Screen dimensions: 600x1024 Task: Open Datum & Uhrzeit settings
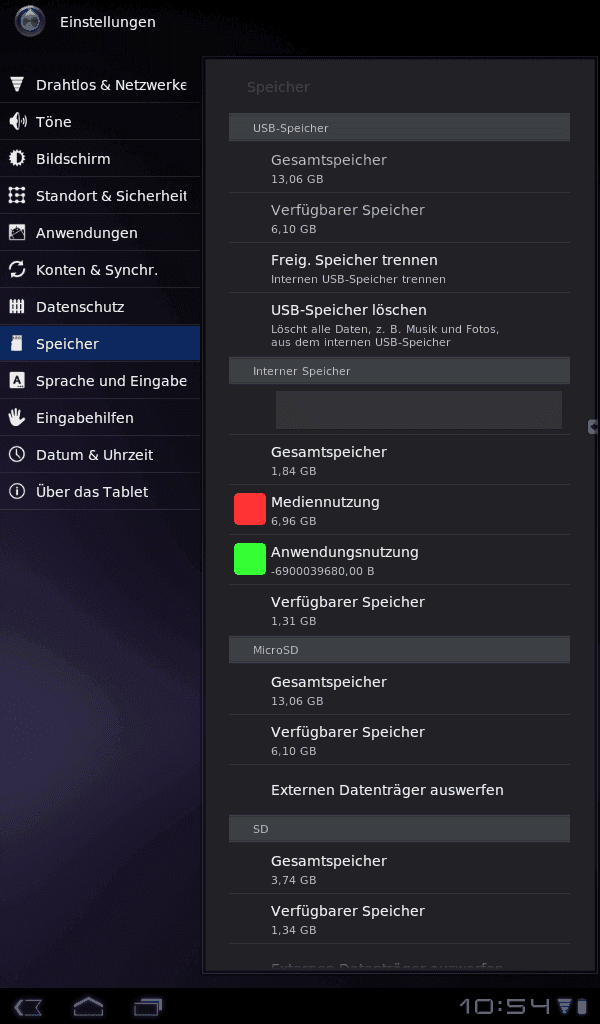(x=100, y=455)
